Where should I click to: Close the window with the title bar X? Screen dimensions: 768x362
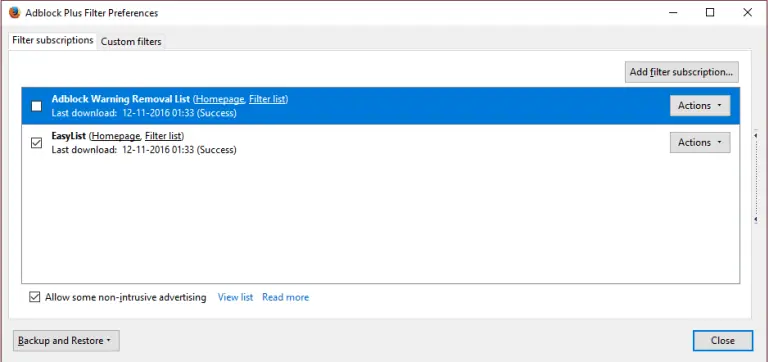pyautogui.click(x=747, y=13)
